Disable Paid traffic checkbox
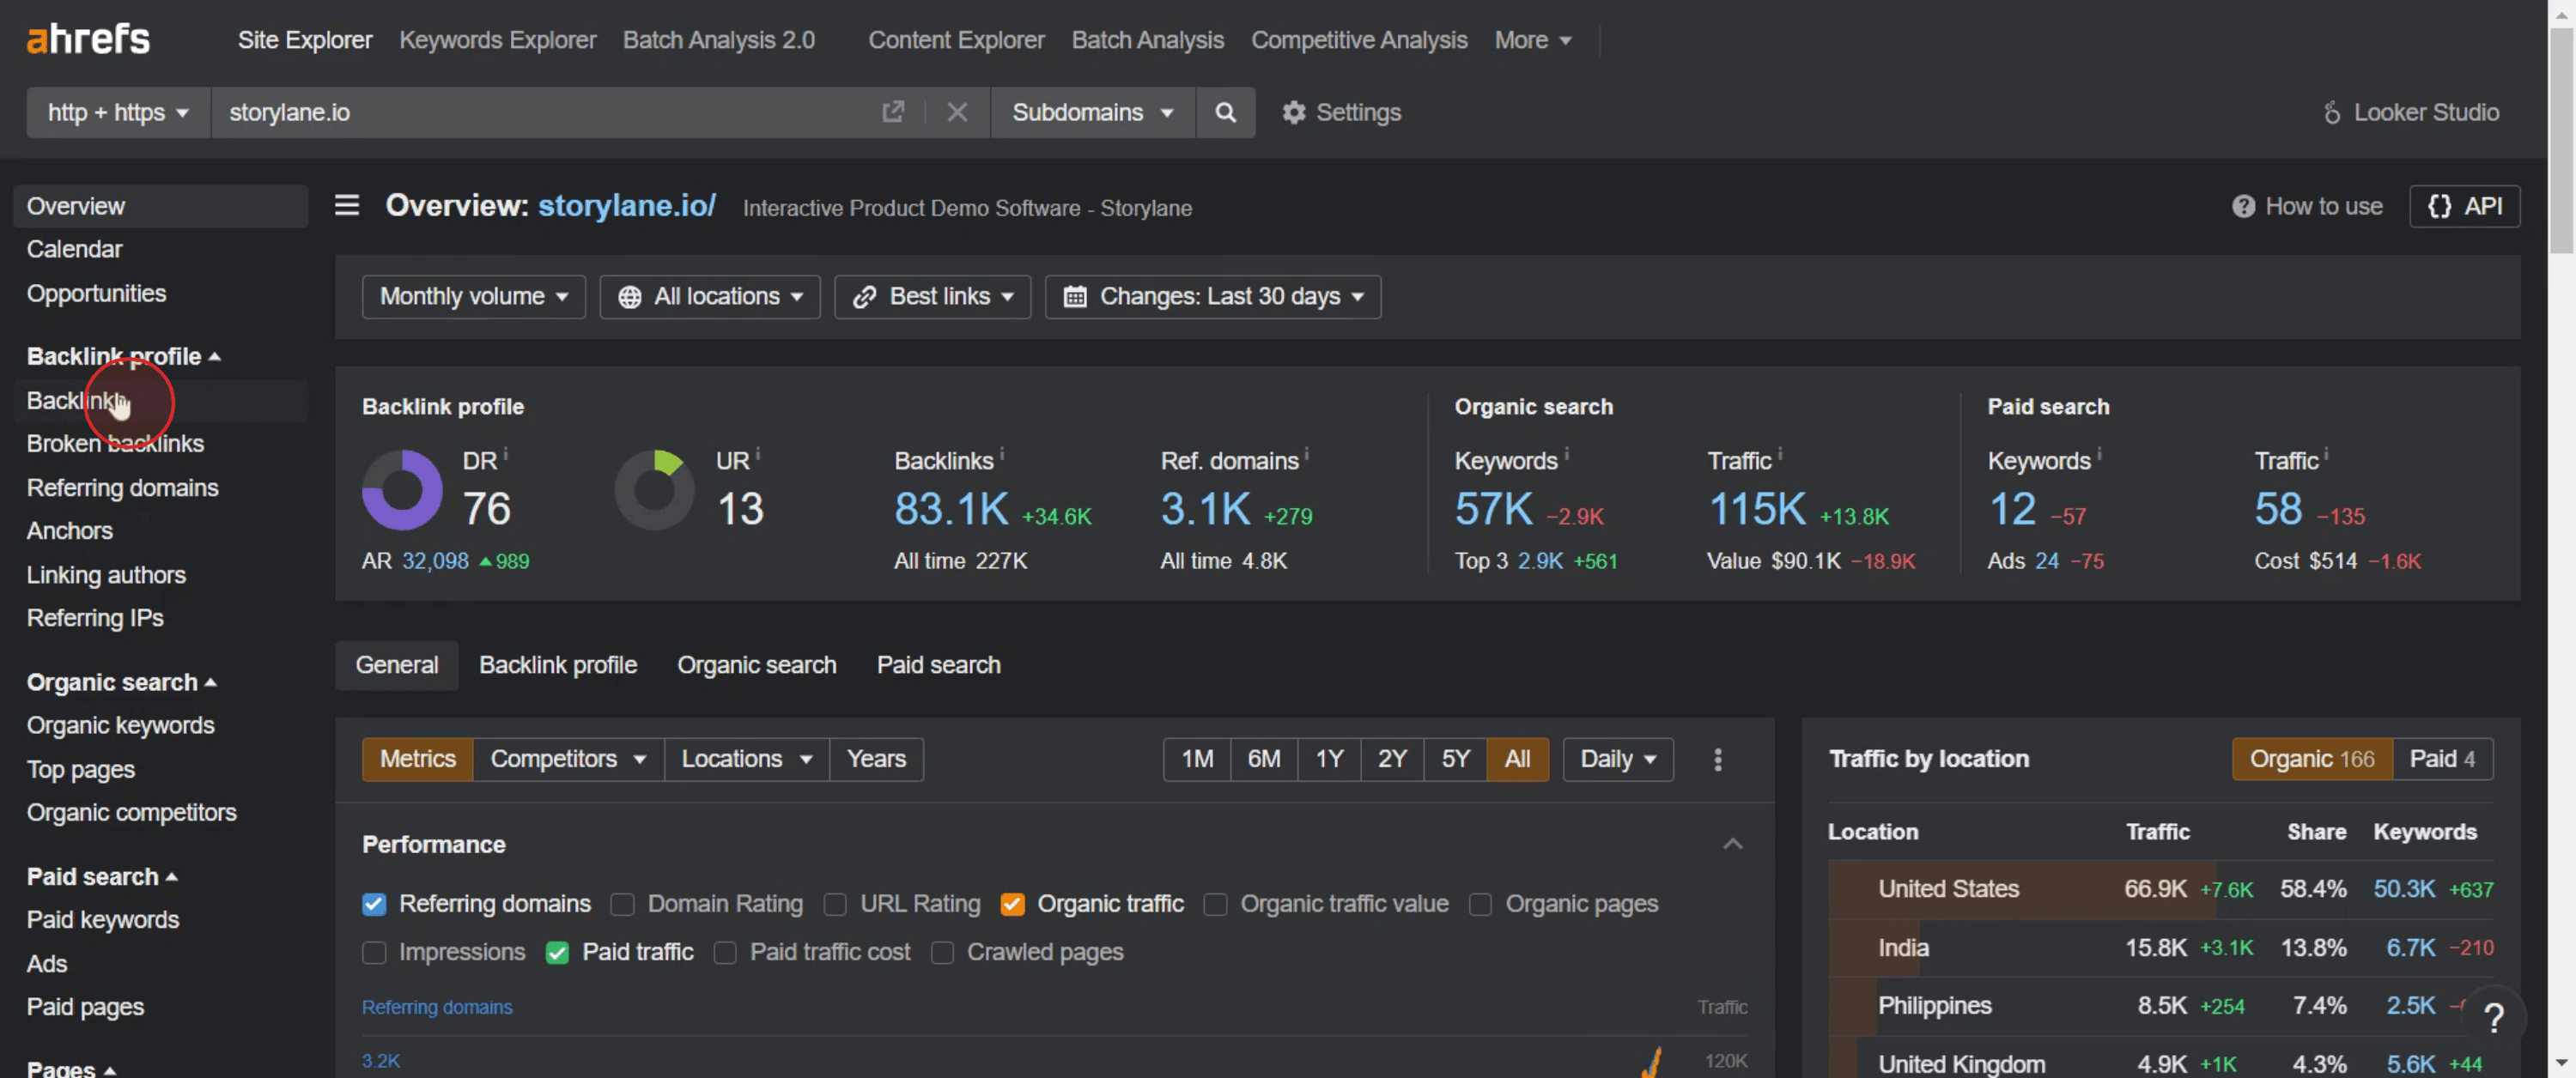2576x1078 pixels. click(557, 952)
